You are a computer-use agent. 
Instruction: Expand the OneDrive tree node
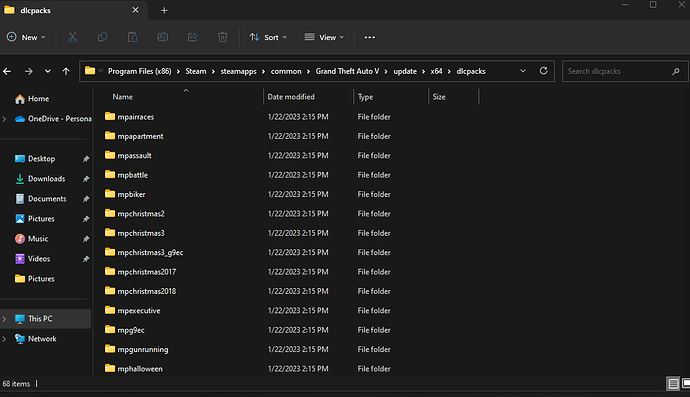4,119
